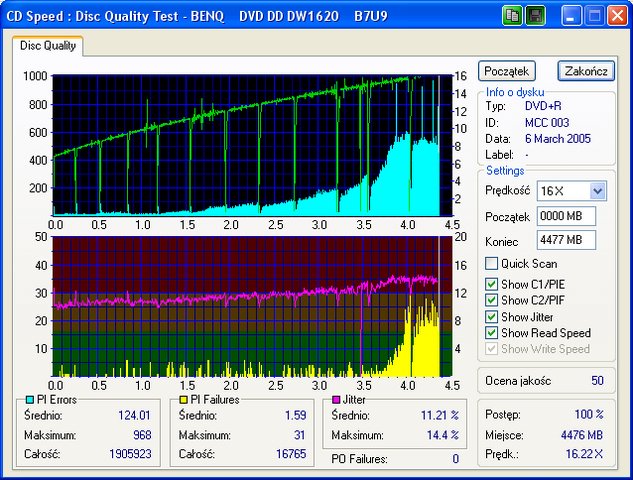The height and width of the screenshot is (480, 633).
Task: Open the Prędkość 16X speed dropdown
Action: coord(597,191)
